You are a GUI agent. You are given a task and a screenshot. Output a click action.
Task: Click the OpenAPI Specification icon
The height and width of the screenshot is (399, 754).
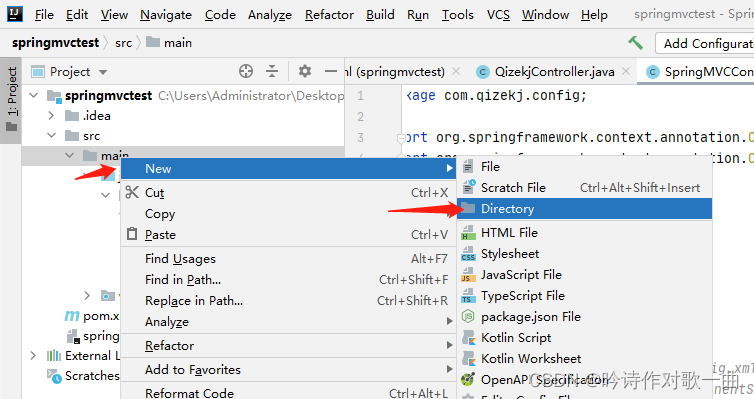(468, 379)
